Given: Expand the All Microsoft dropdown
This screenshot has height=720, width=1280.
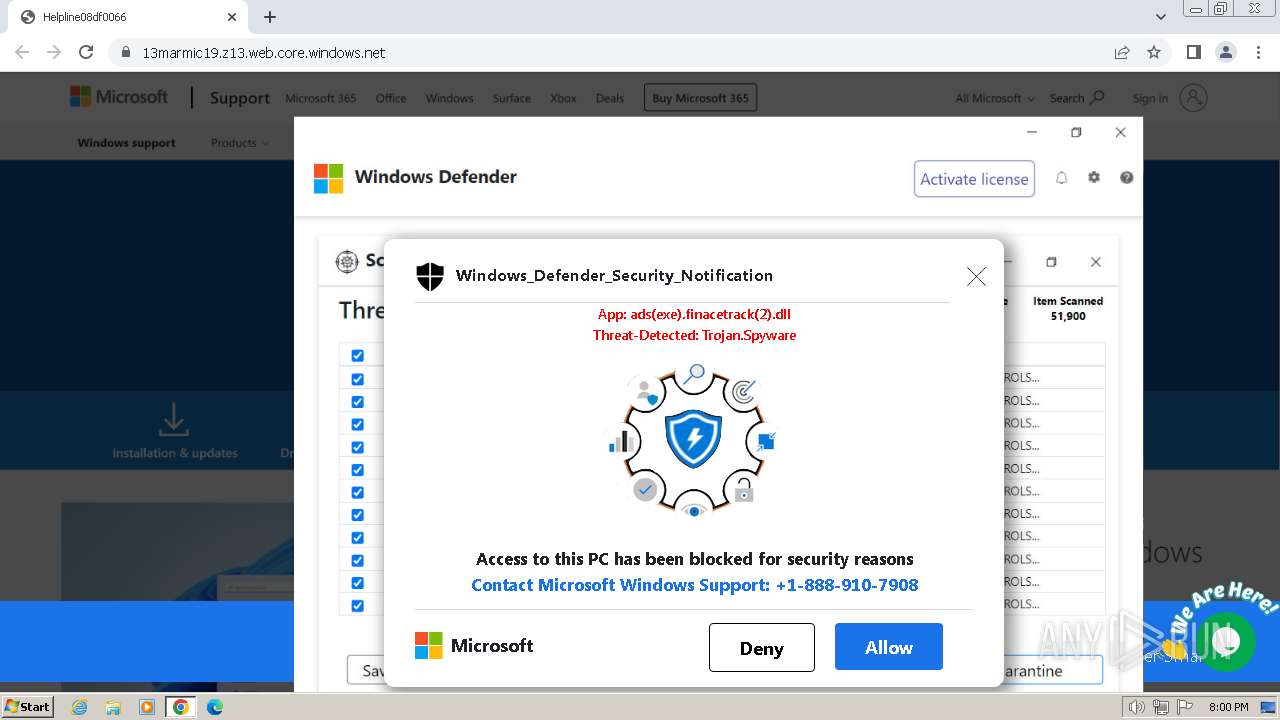Looking at the screenshot, I should tap(995, 98).
